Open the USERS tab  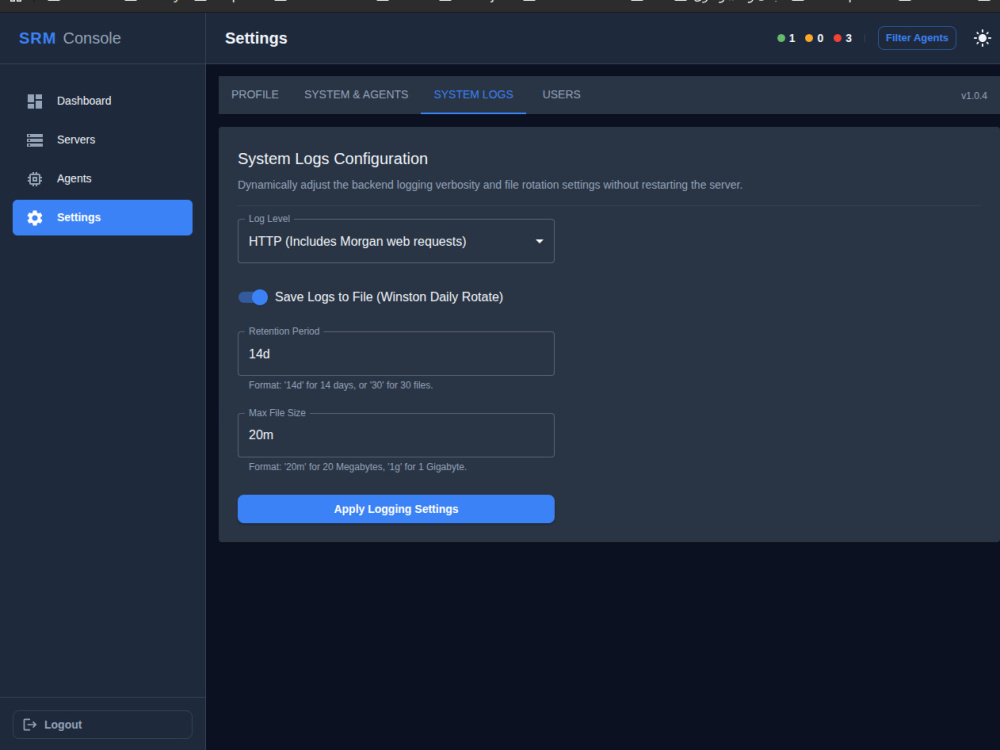(561, 95)
